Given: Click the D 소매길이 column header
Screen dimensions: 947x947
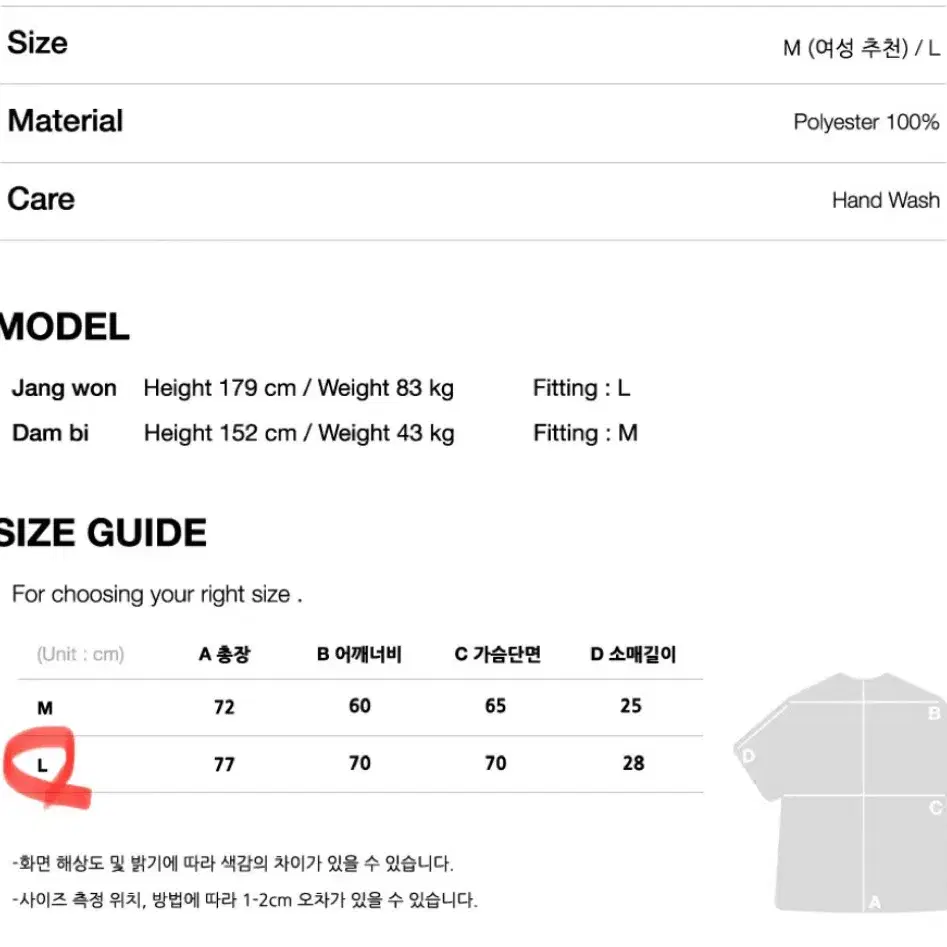Looking at the screenshot, I should click(x=633, y=654).
